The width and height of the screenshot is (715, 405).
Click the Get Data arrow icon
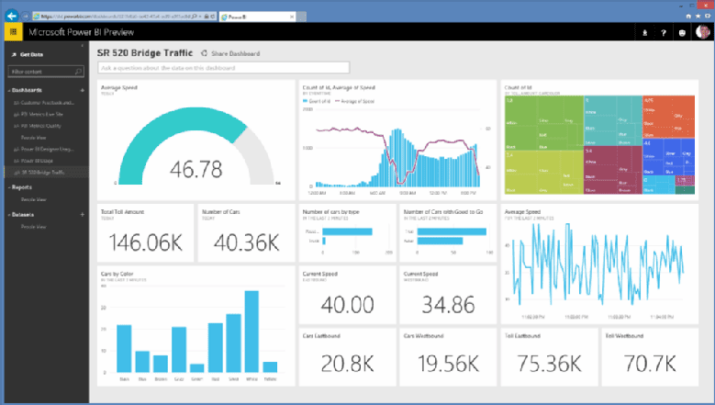tap(13, 53)
